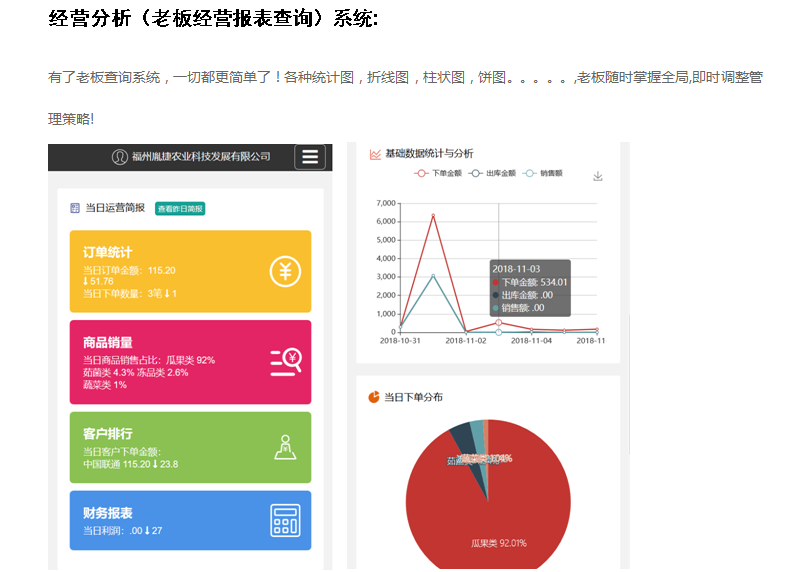Click the calculator icon on 财务报表 card
The image size is (793, 572).
[x=285, y=520]
